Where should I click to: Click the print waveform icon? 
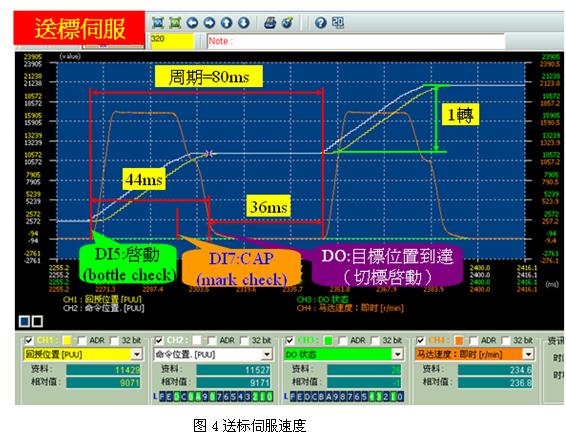[x=270, y=23]
